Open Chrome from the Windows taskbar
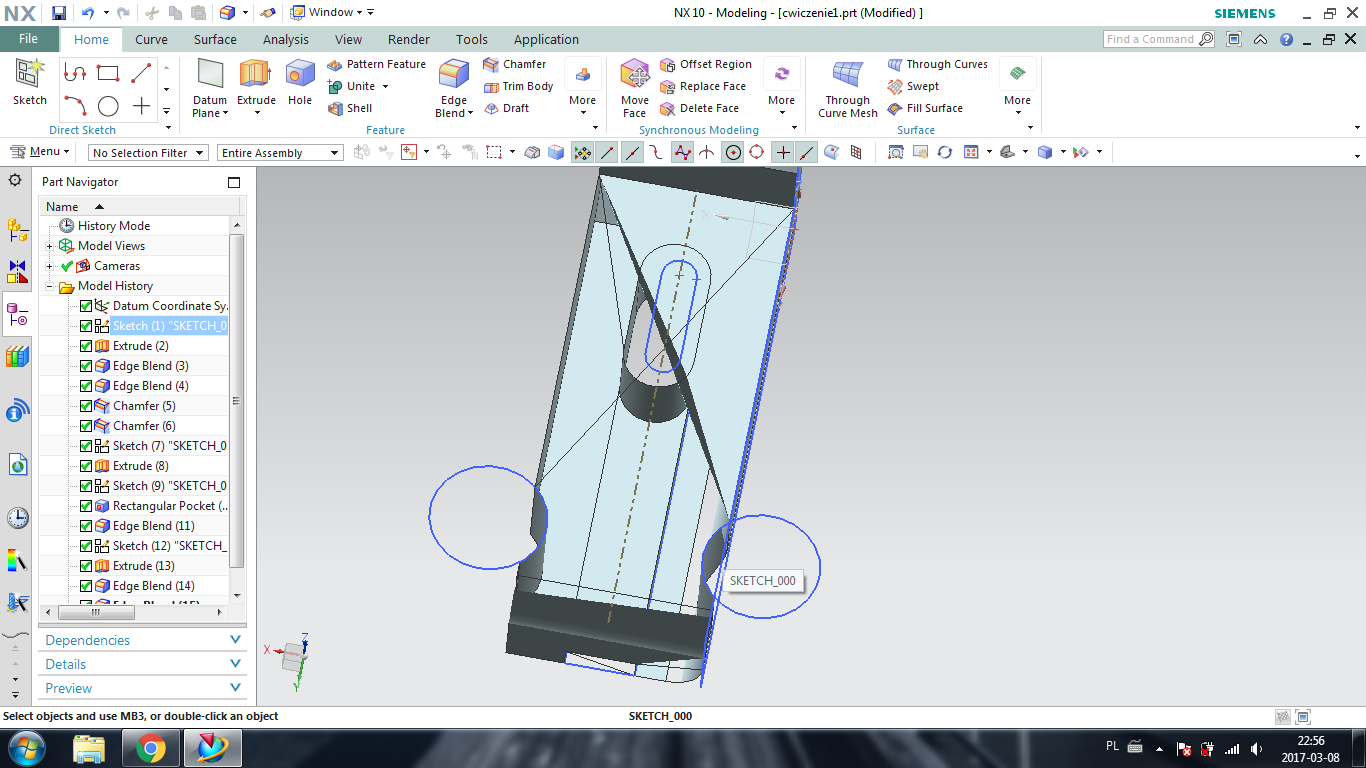The height and width of the screenshot is (768, 1366). [x=151, y=748]
